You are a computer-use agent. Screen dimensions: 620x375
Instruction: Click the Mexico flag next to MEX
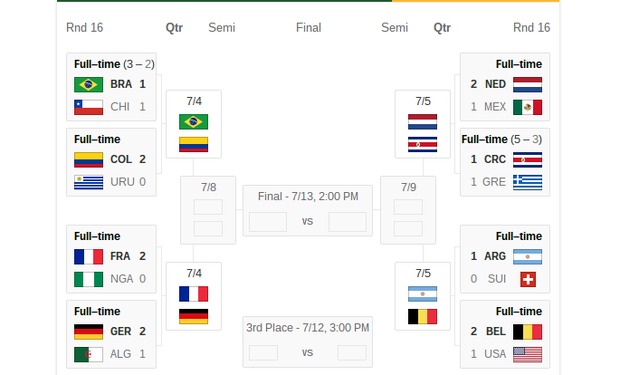pyautogui.click(x=527, y=107)
